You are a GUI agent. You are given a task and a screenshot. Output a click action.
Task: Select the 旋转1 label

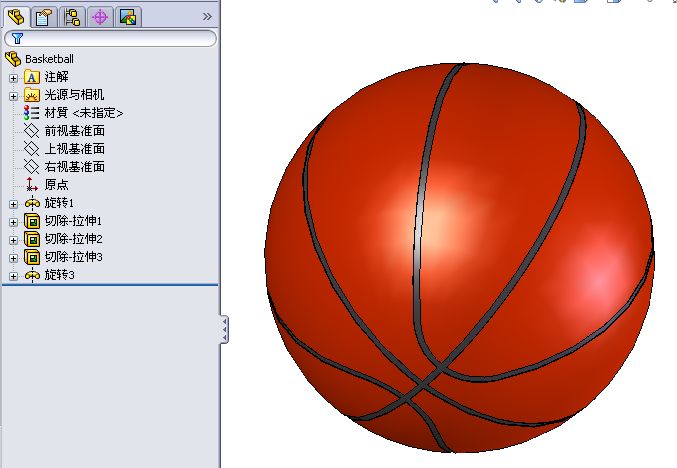pos(59,203)
